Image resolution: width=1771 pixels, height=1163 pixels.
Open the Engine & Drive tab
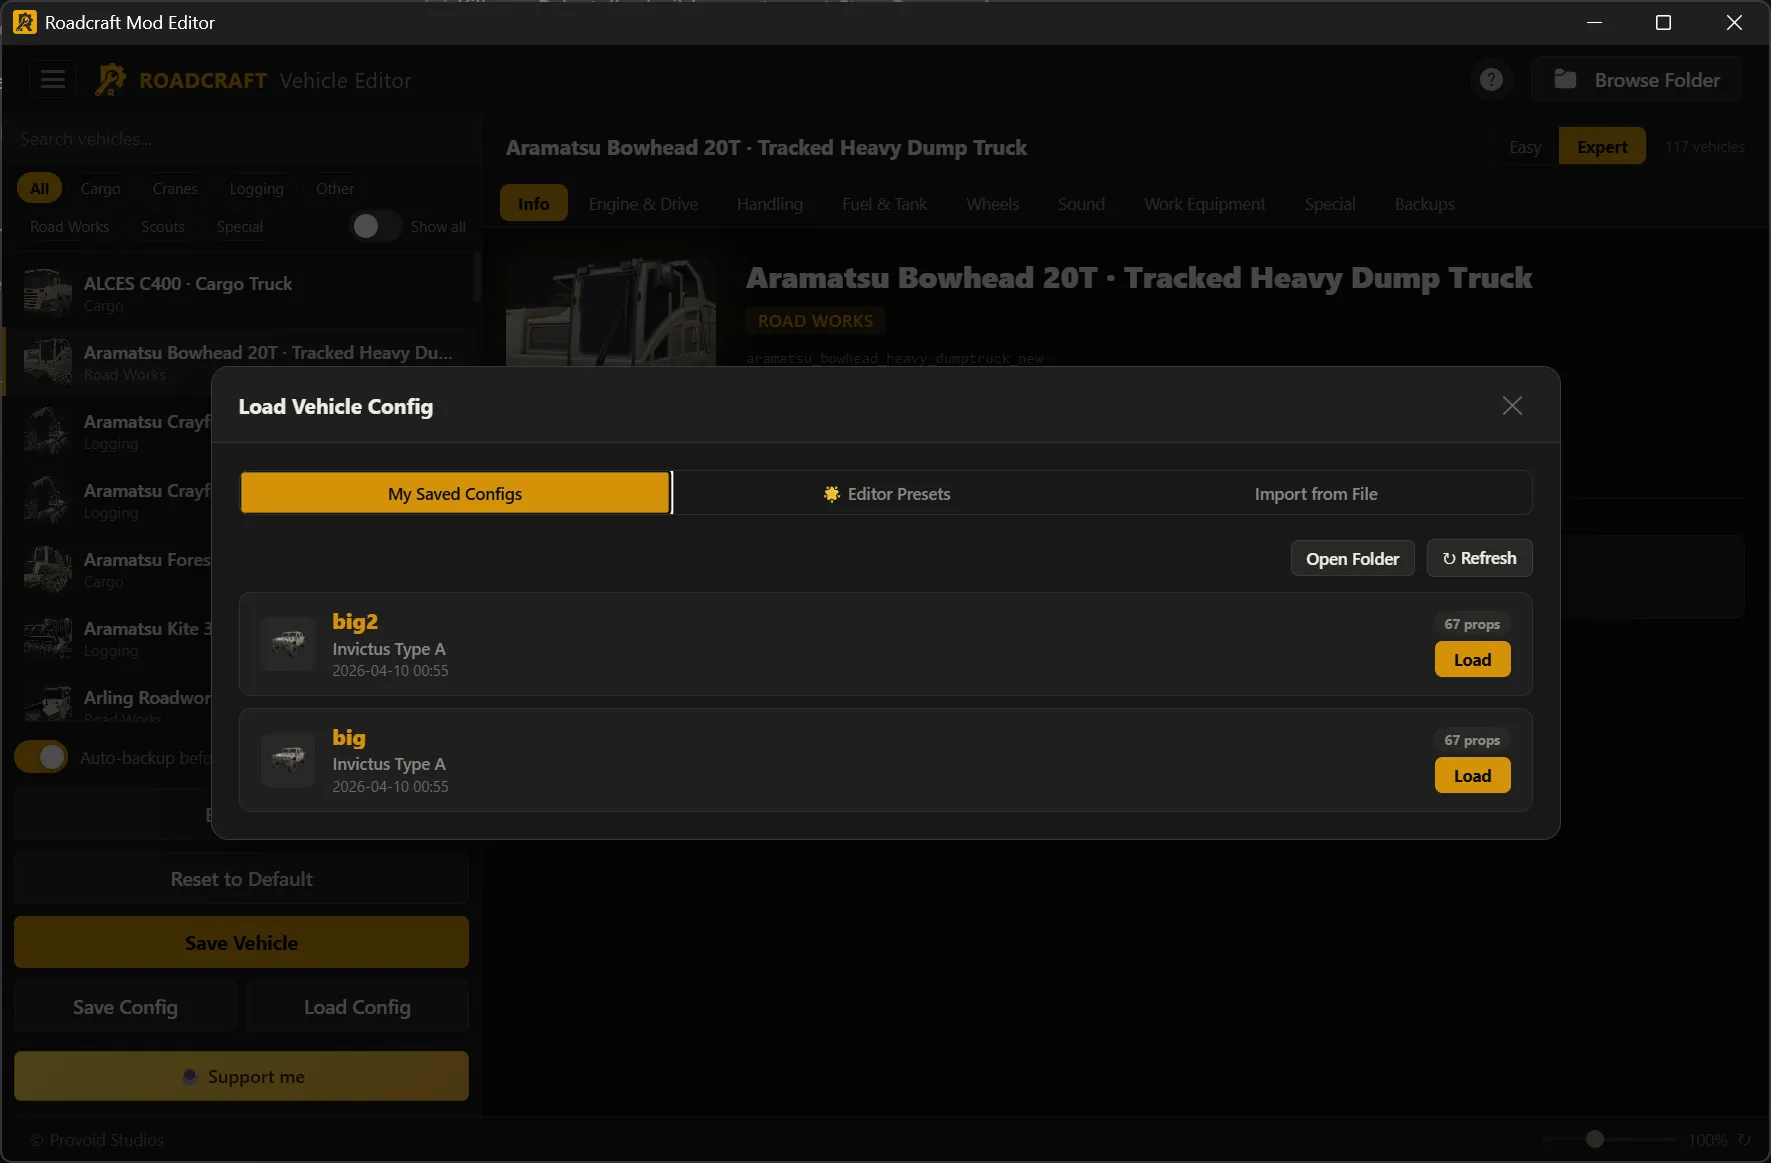[x=643, y=203]
